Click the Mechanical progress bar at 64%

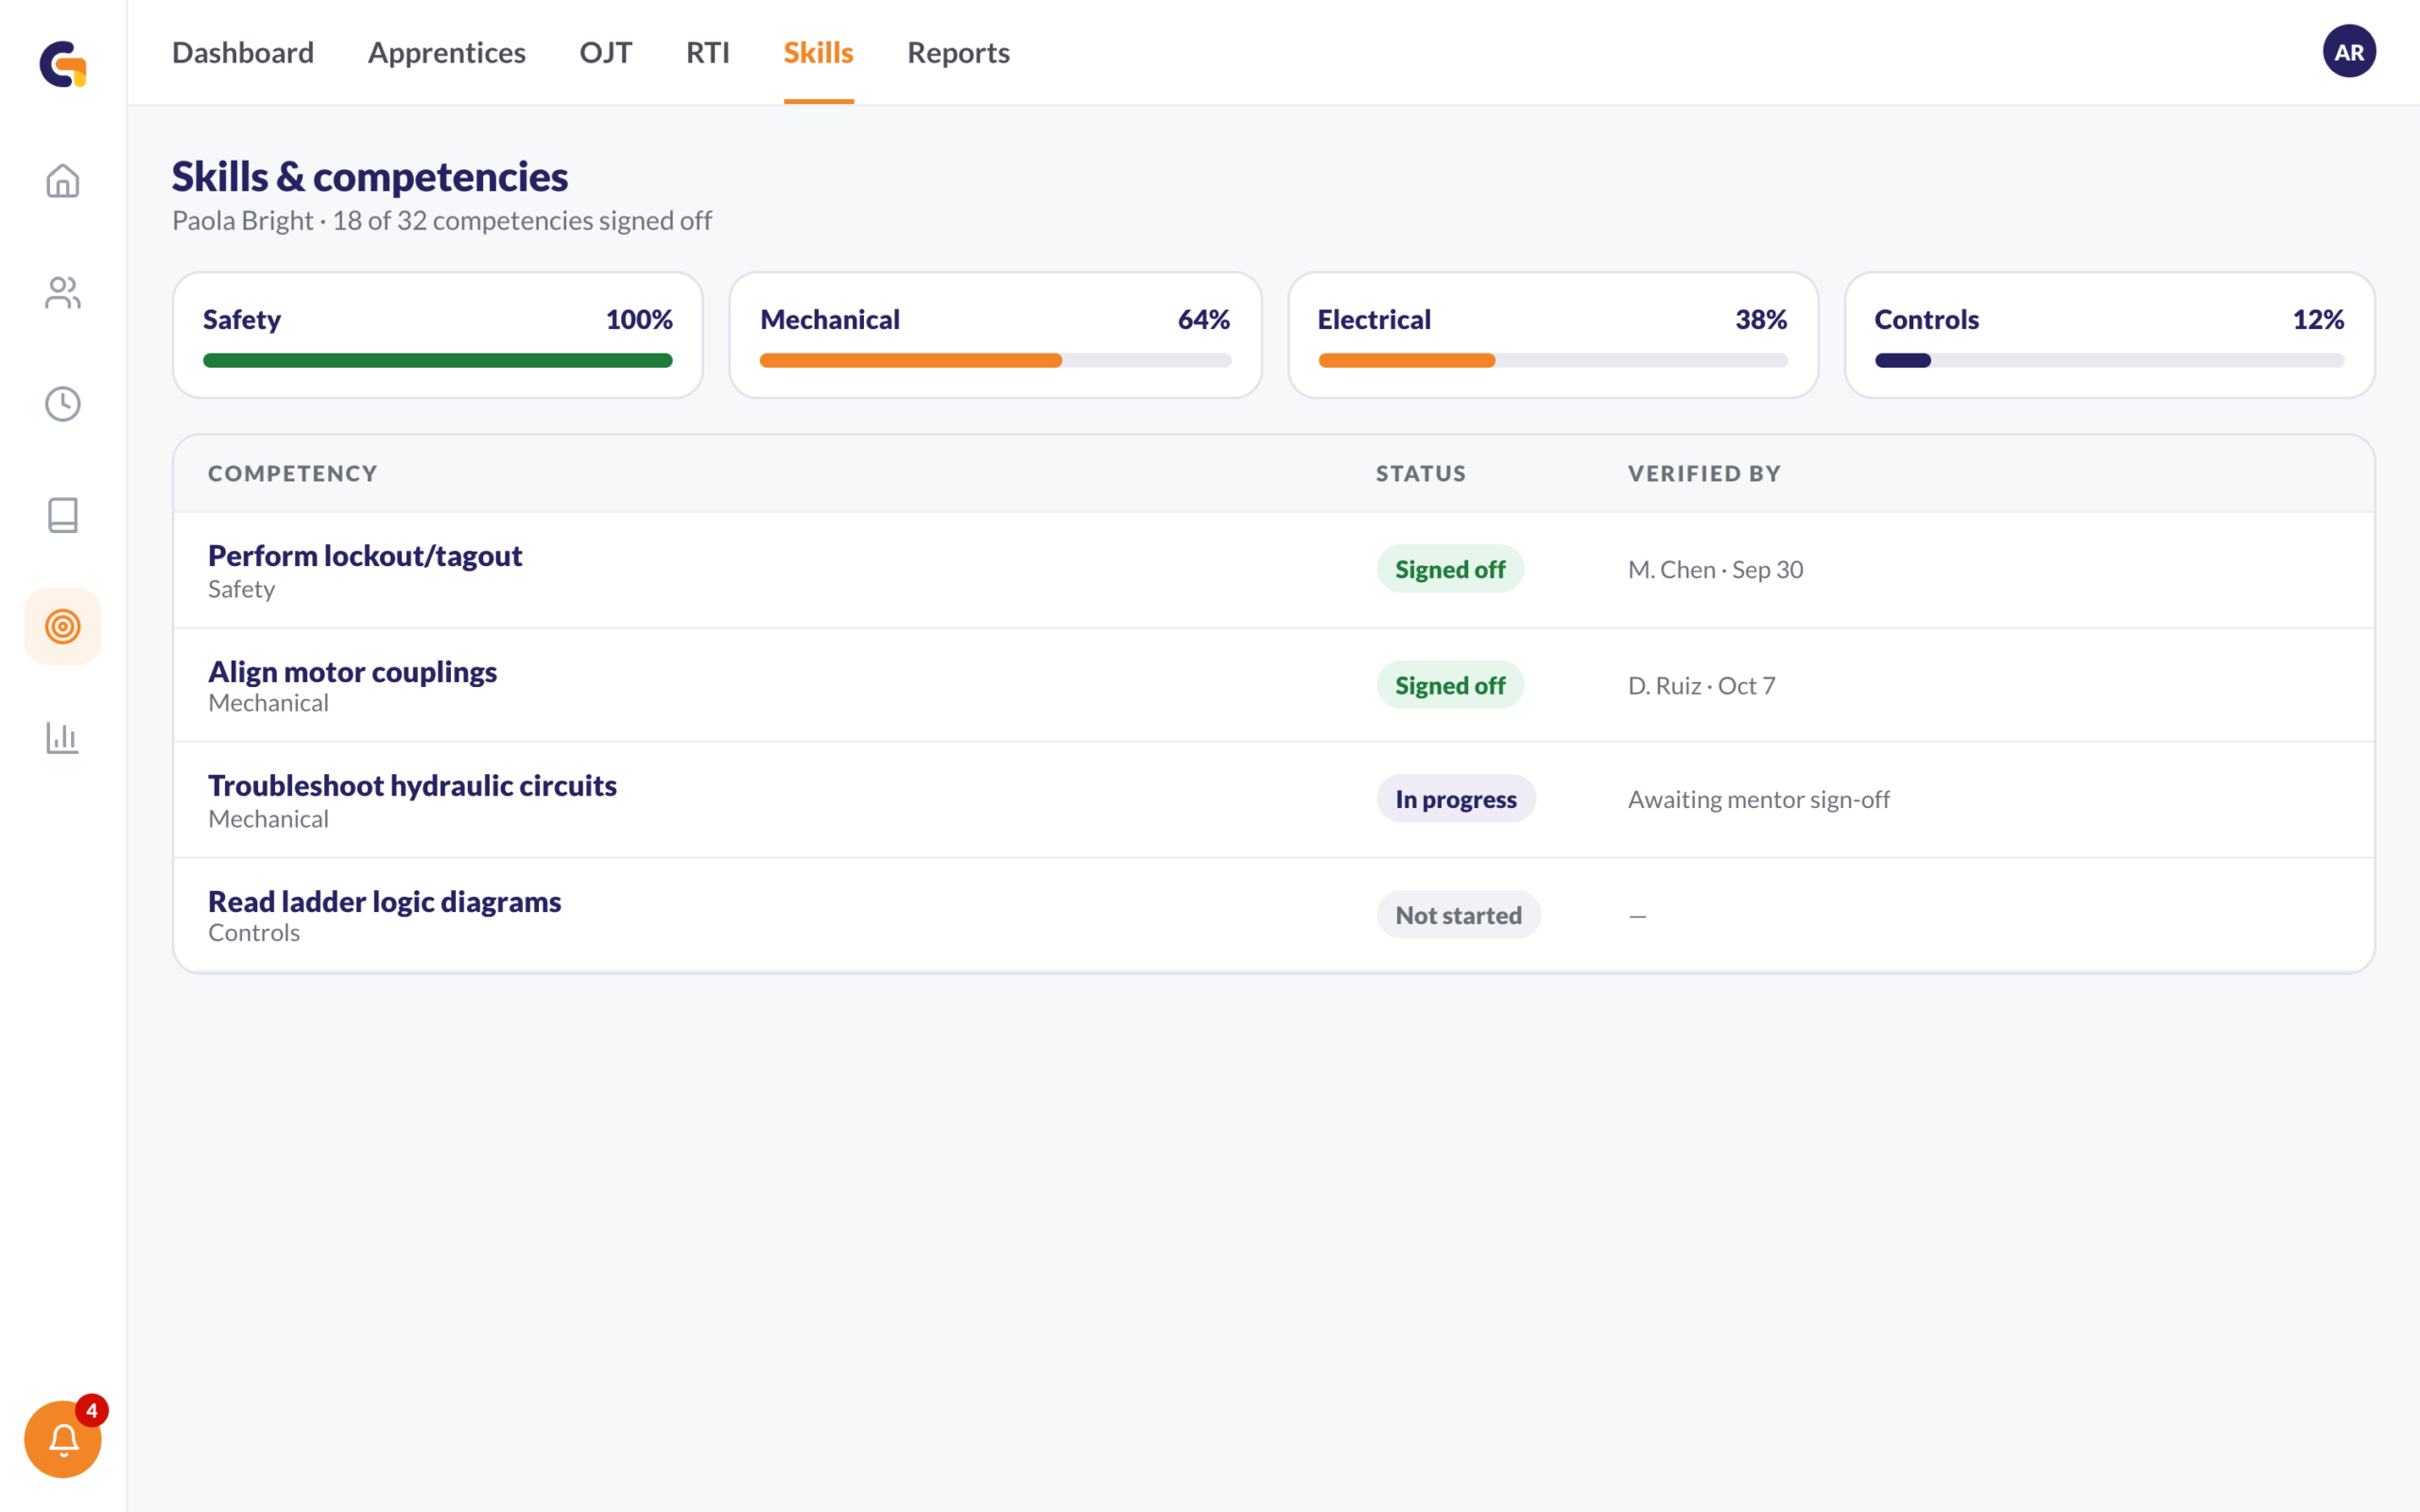(995, 360)
